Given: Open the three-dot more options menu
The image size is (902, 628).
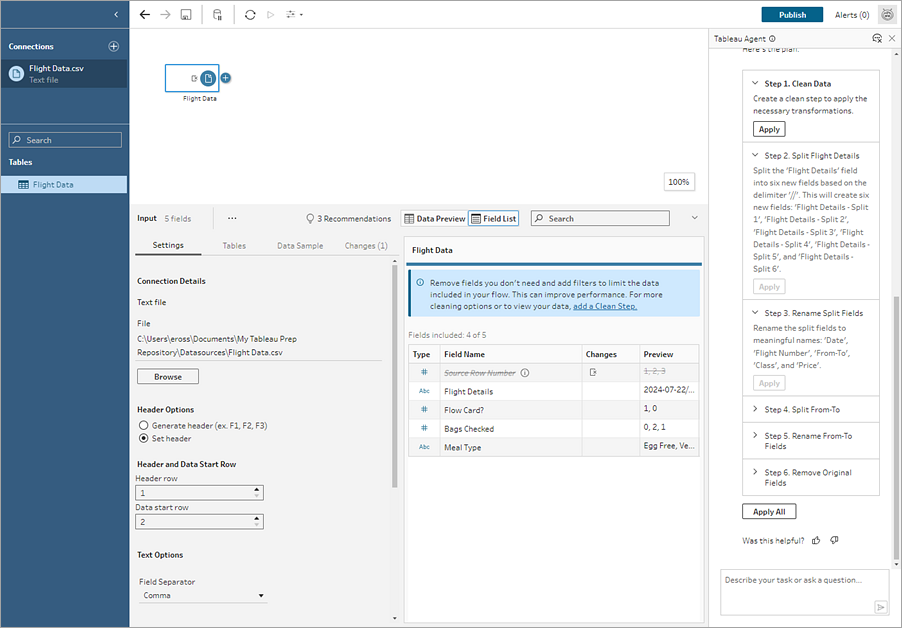Looking at the screenshot, I should (232, 218).
